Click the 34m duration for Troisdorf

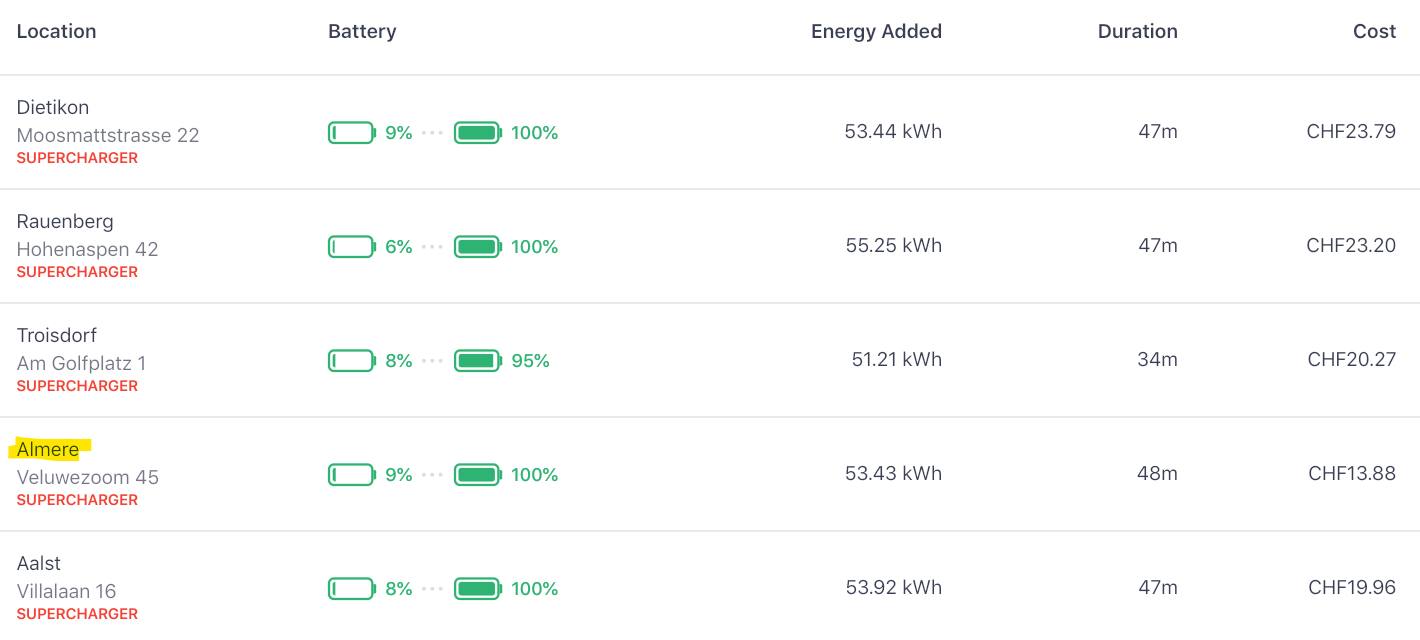[1157, 360]
